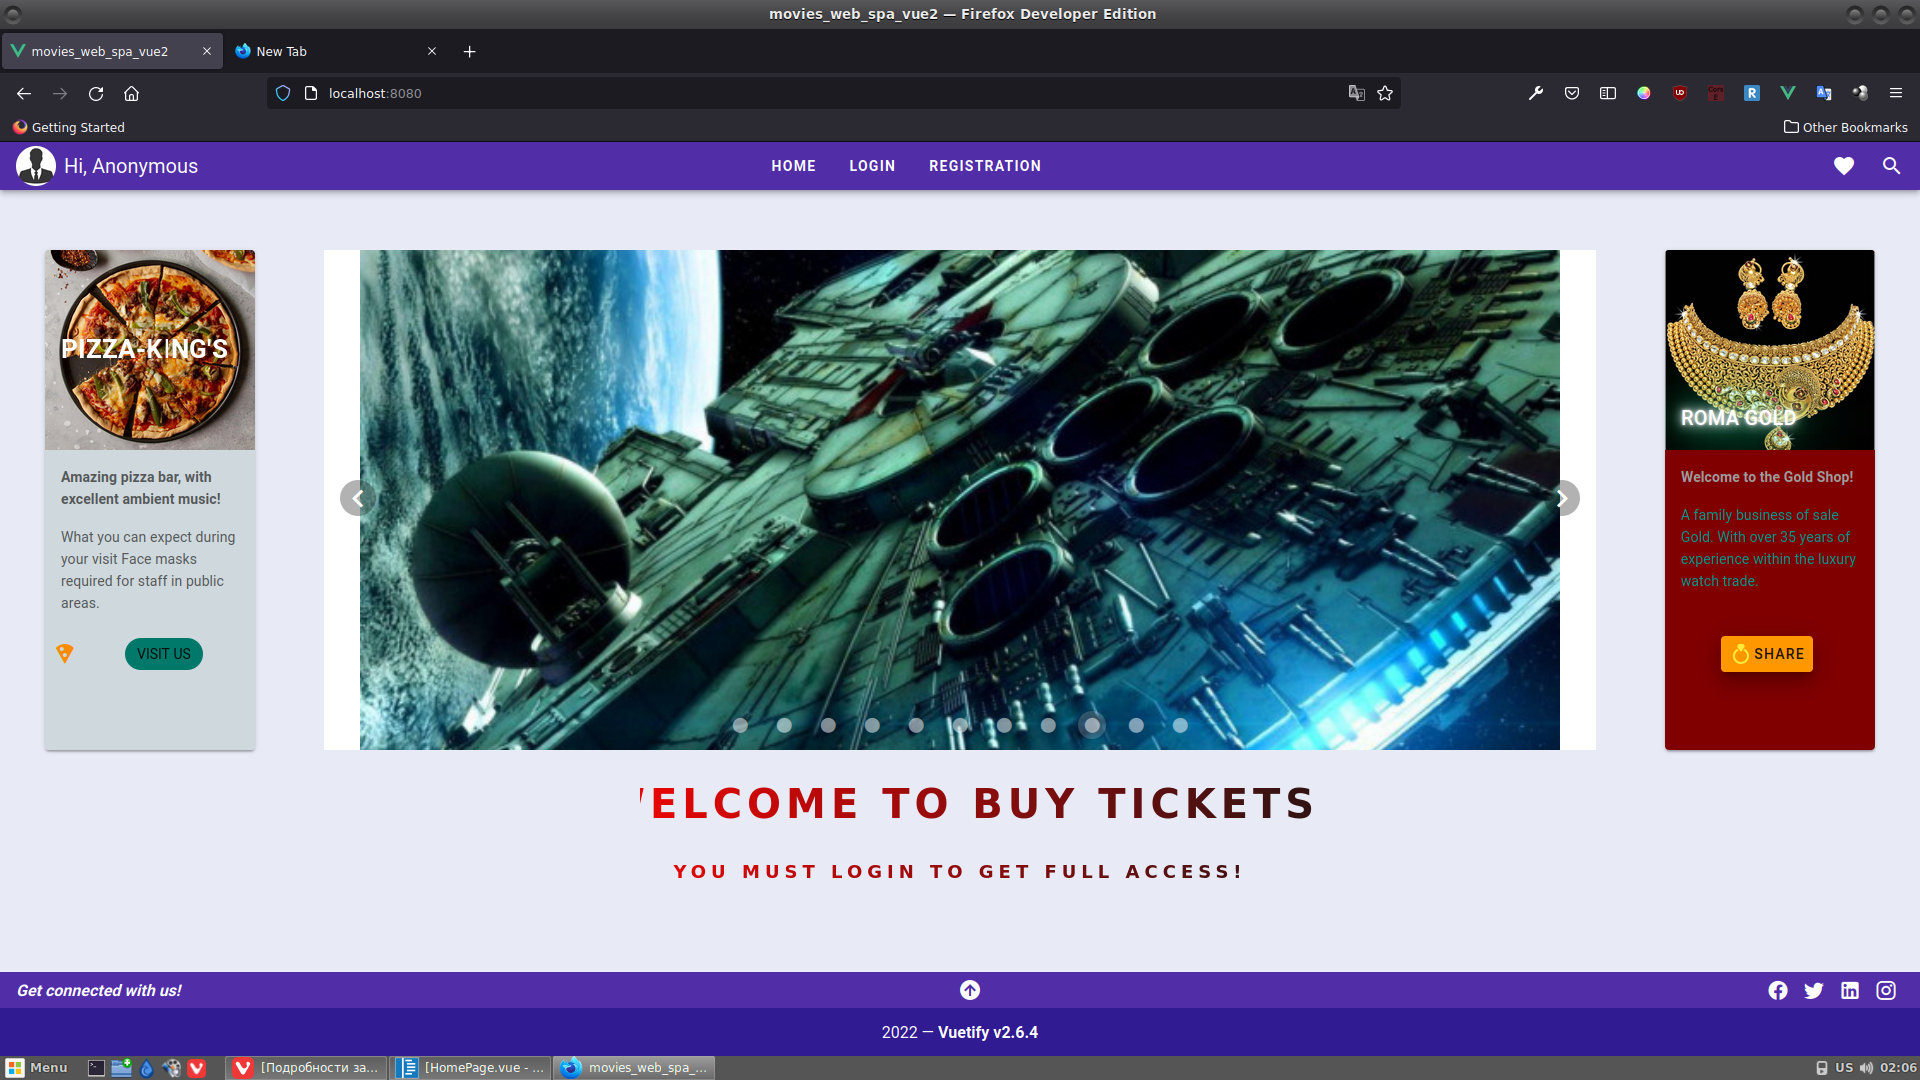Open favorites via the heart icon
Viewport: 1920px width, 1080px height.
(x=1843, y=166)
